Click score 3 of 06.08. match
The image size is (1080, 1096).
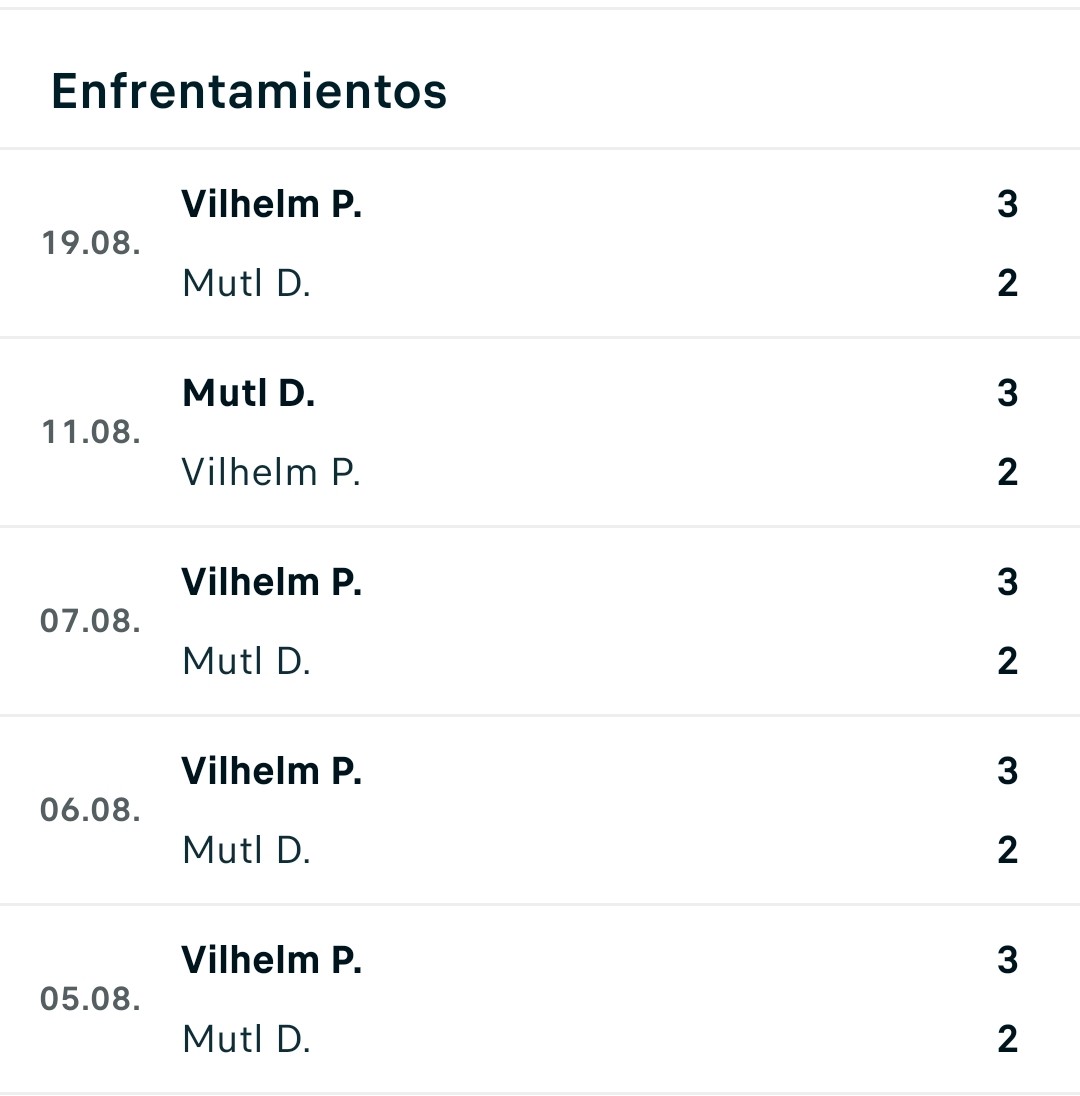pos(1007,771)
